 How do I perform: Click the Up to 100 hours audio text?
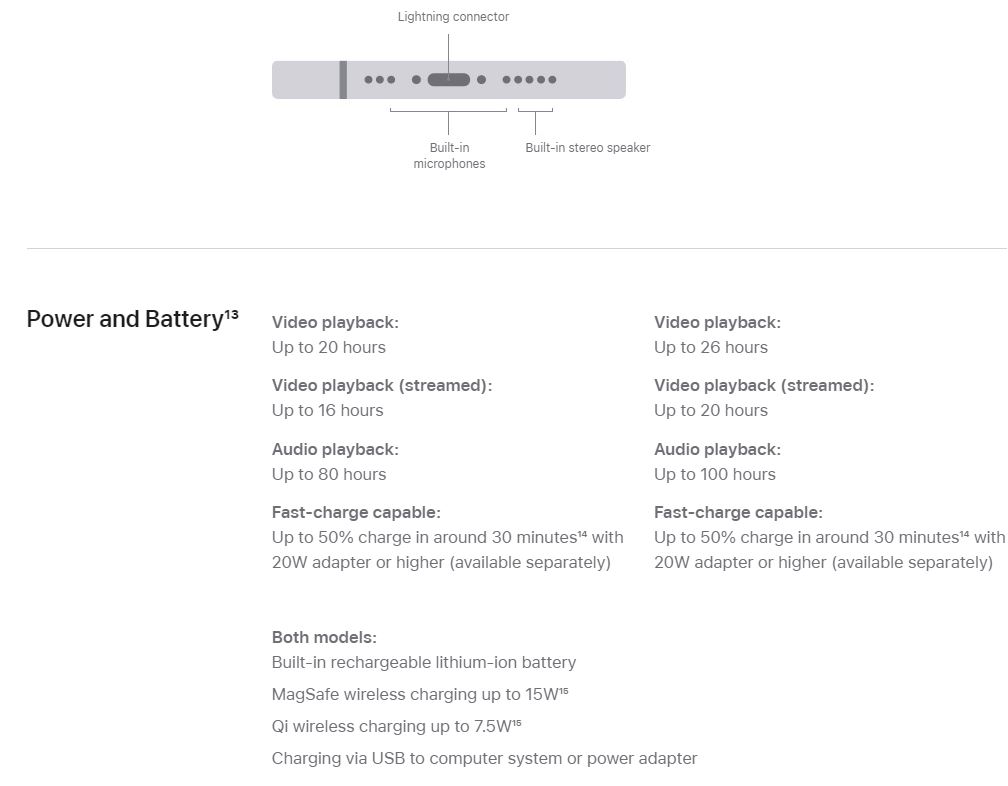coord(714,474)
